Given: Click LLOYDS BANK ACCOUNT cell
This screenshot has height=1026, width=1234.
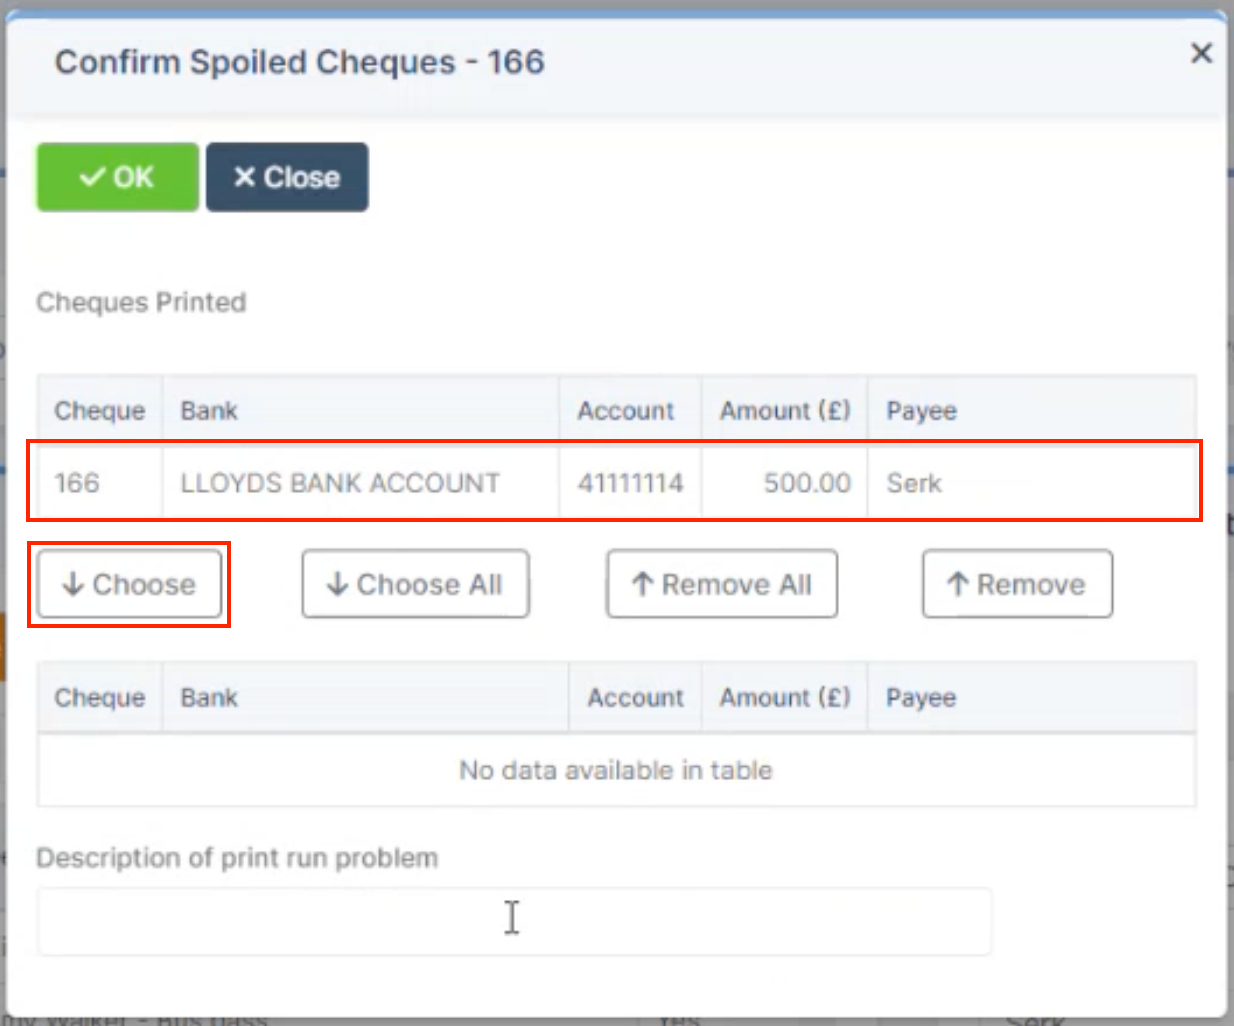Looking at the screenshot, I should pyautogui.click(x=361, y=483).
